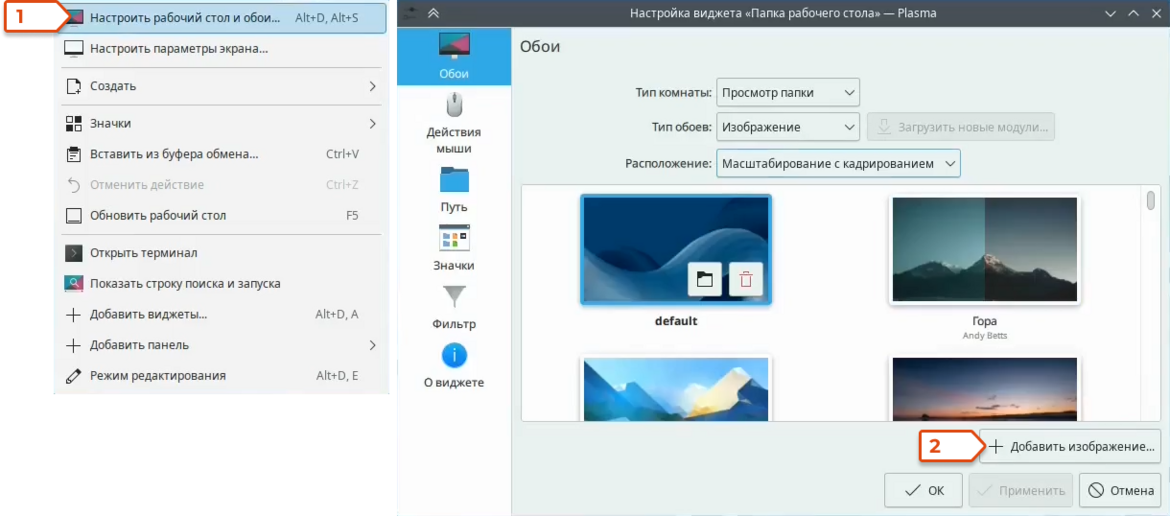Image resolution: width=1170 pixels, height=516 pixels.
Task: Click the pin icon in the title bar
Action: point(408,12)
